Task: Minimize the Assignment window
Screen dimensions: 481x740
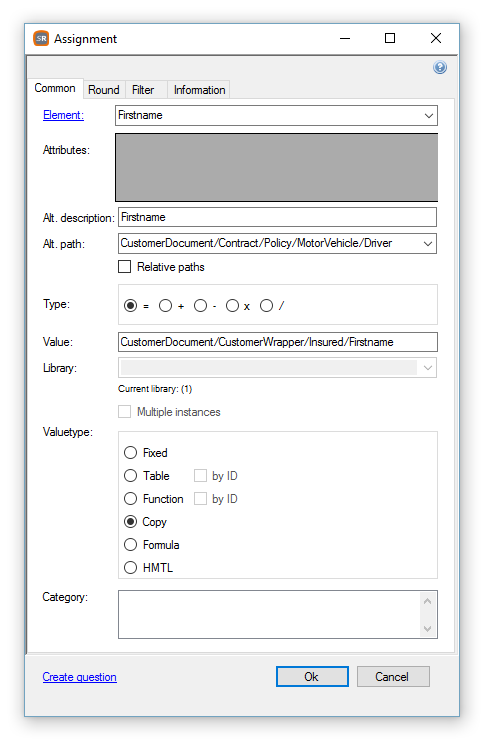Action: point(345,38)
